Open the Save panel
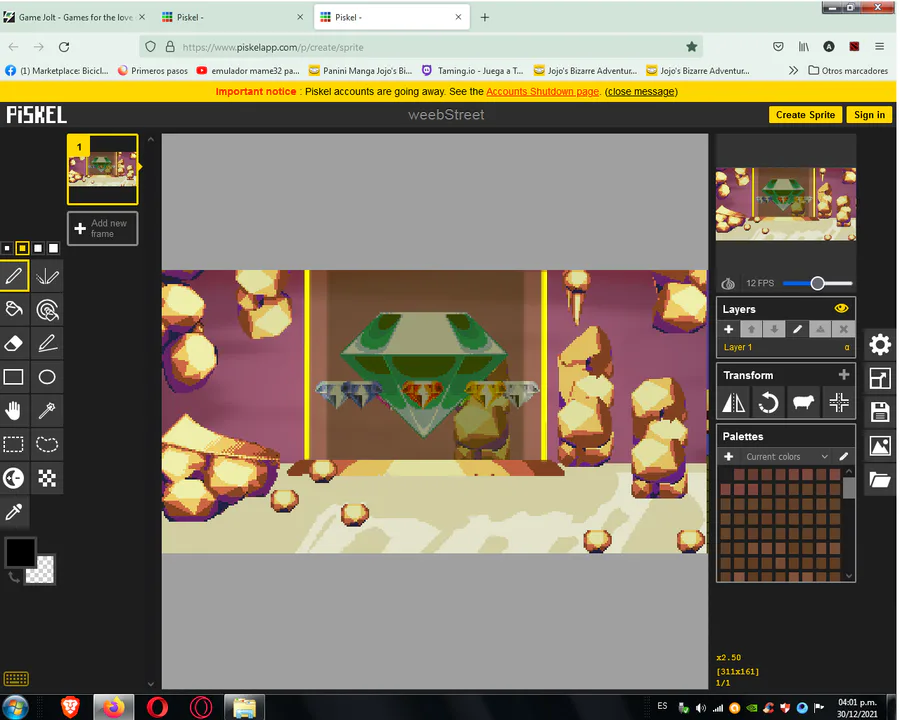900x720 pixels. pos(880,412)
